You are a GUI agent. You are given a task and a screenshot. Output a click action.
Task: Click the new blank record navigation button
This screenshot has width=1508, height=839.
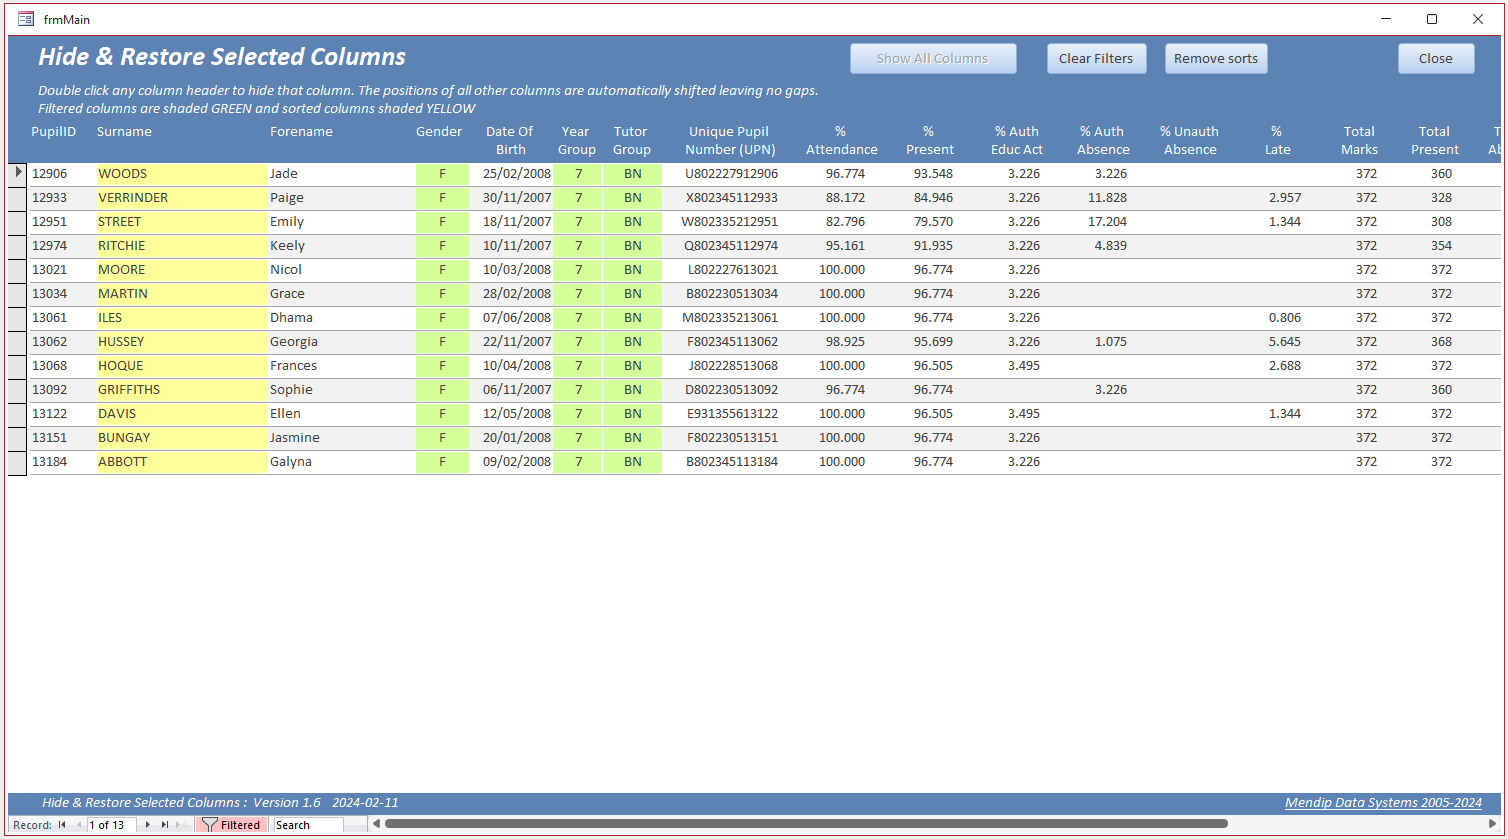click(x=180, y=825)
